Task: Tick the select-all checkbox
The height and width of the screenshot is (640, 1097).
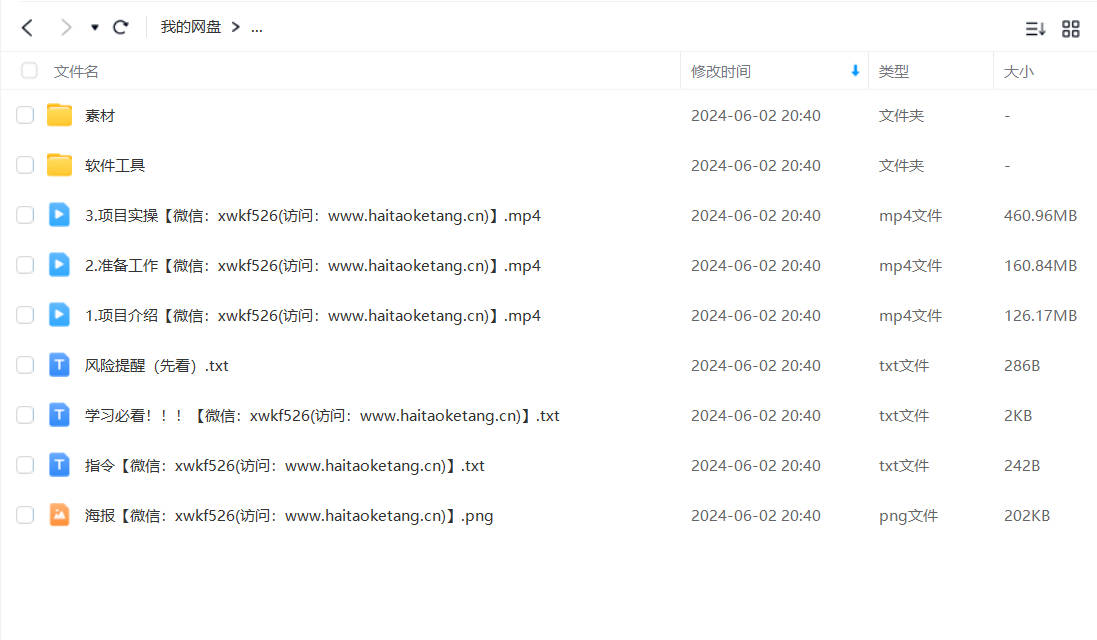Action: pos(29,71)
